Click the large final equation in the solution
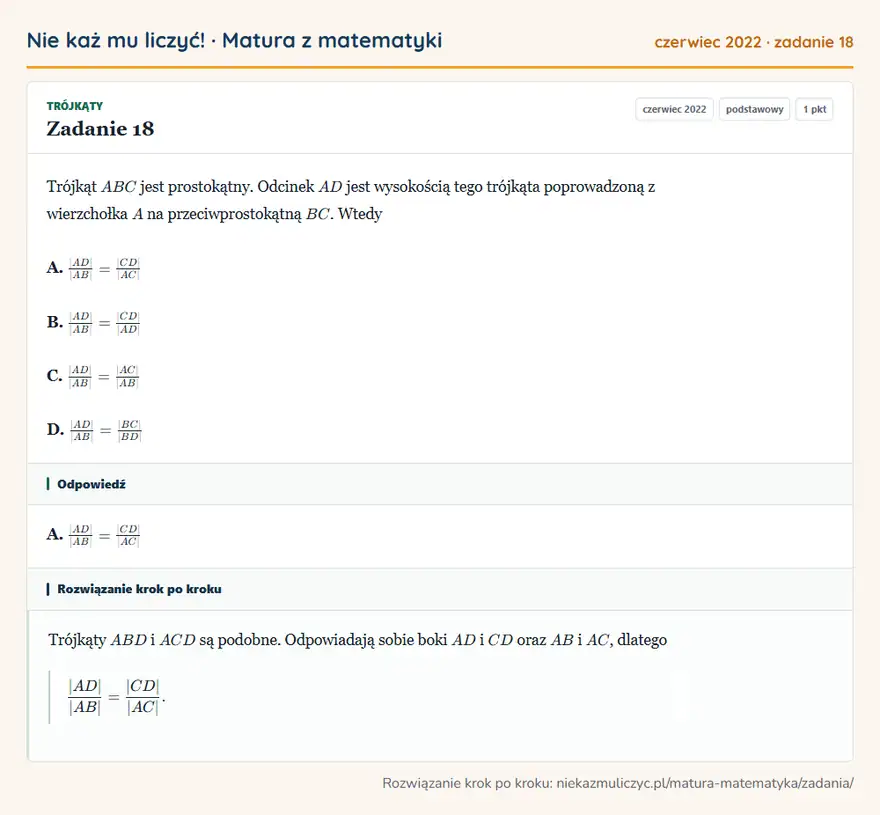880x815 pixels. tap(116, 697)
